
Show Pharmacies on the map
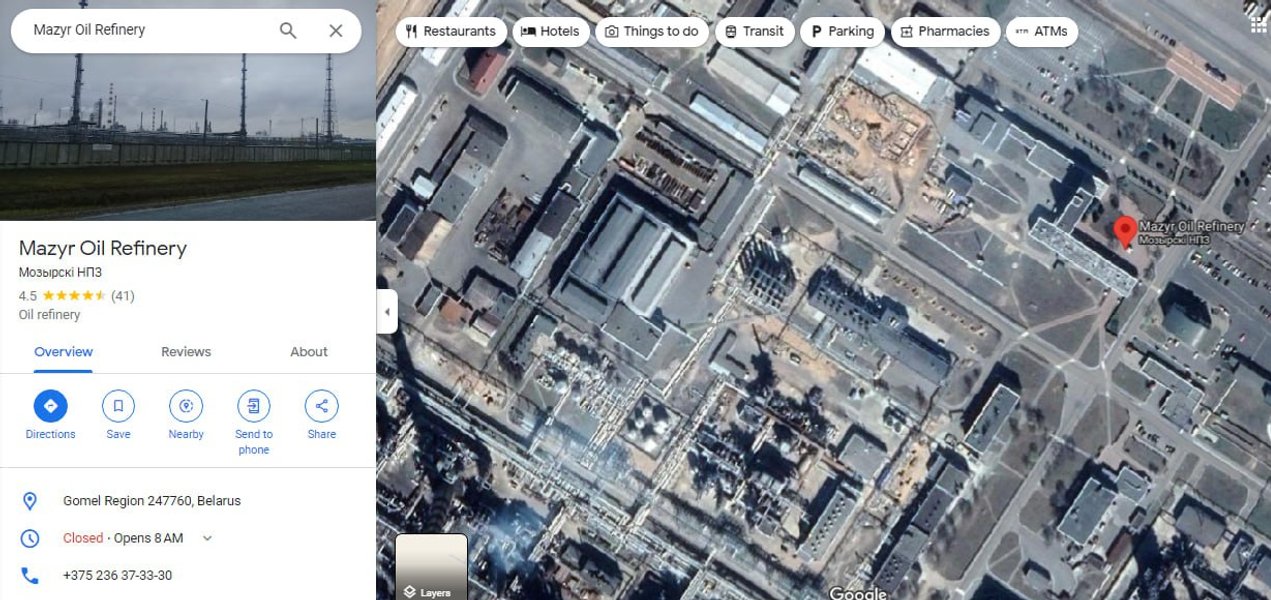tap(945, 31)
